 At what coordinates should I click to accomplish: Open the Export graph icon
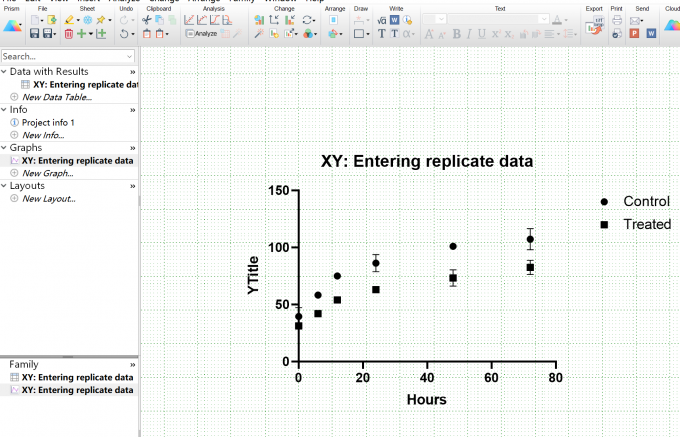click(594, 26)
